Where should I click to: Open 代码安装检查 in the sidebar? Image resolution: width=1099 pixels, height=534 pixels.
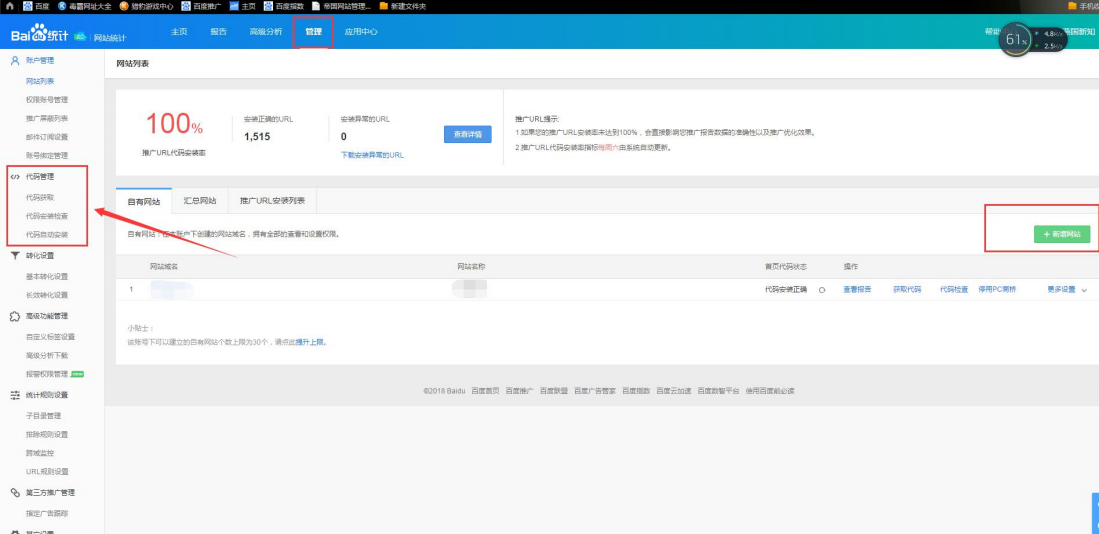47,216
